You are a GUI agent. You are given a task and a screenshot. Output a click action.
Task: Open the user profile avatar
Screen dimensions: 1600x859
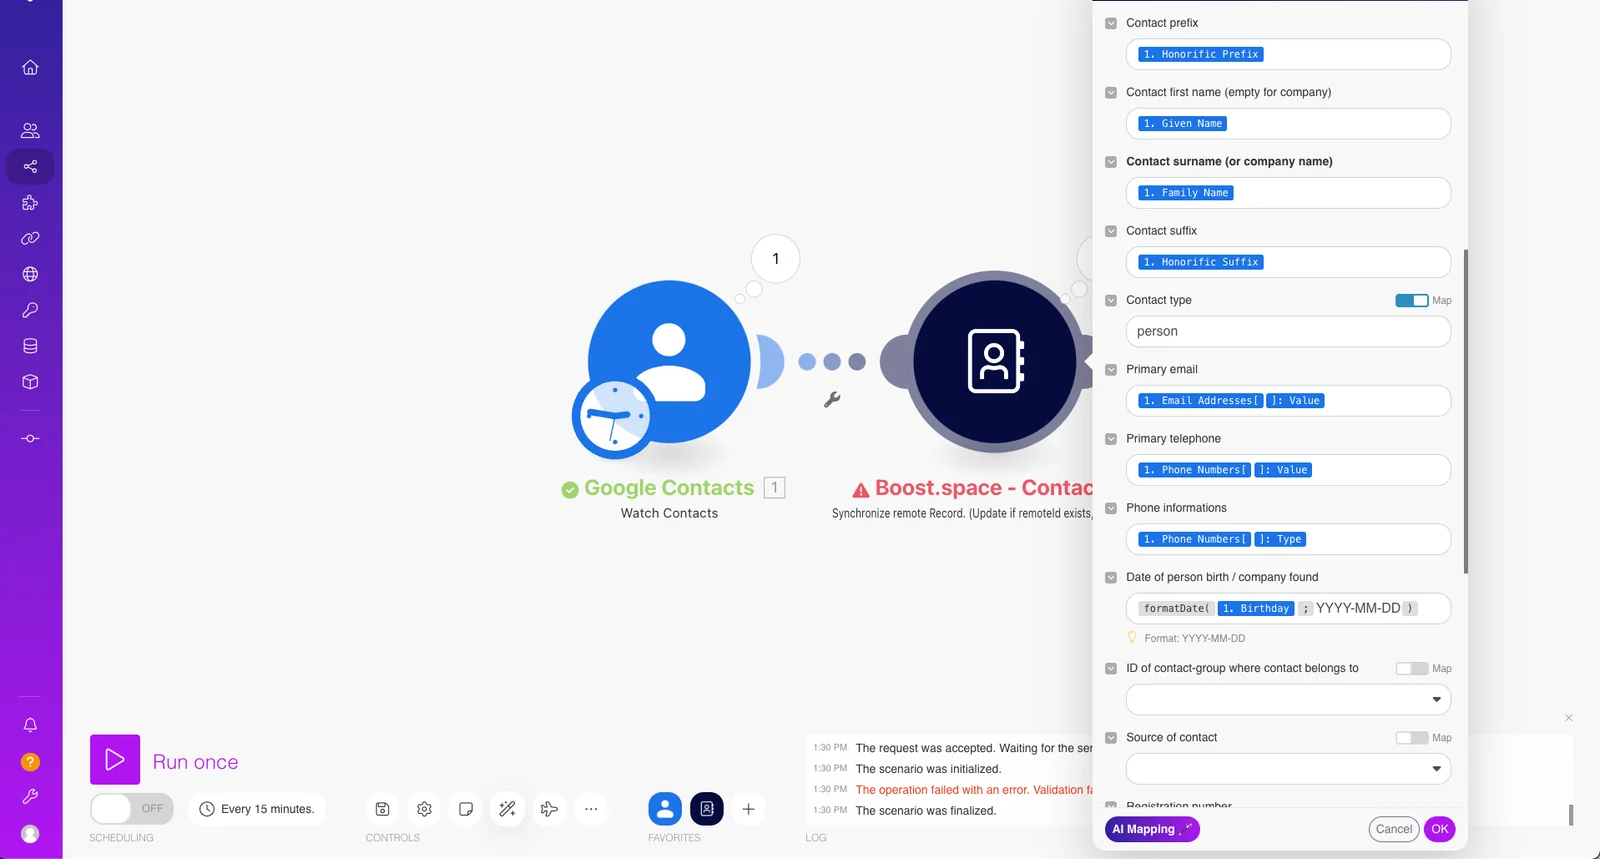tap(30, 834)
